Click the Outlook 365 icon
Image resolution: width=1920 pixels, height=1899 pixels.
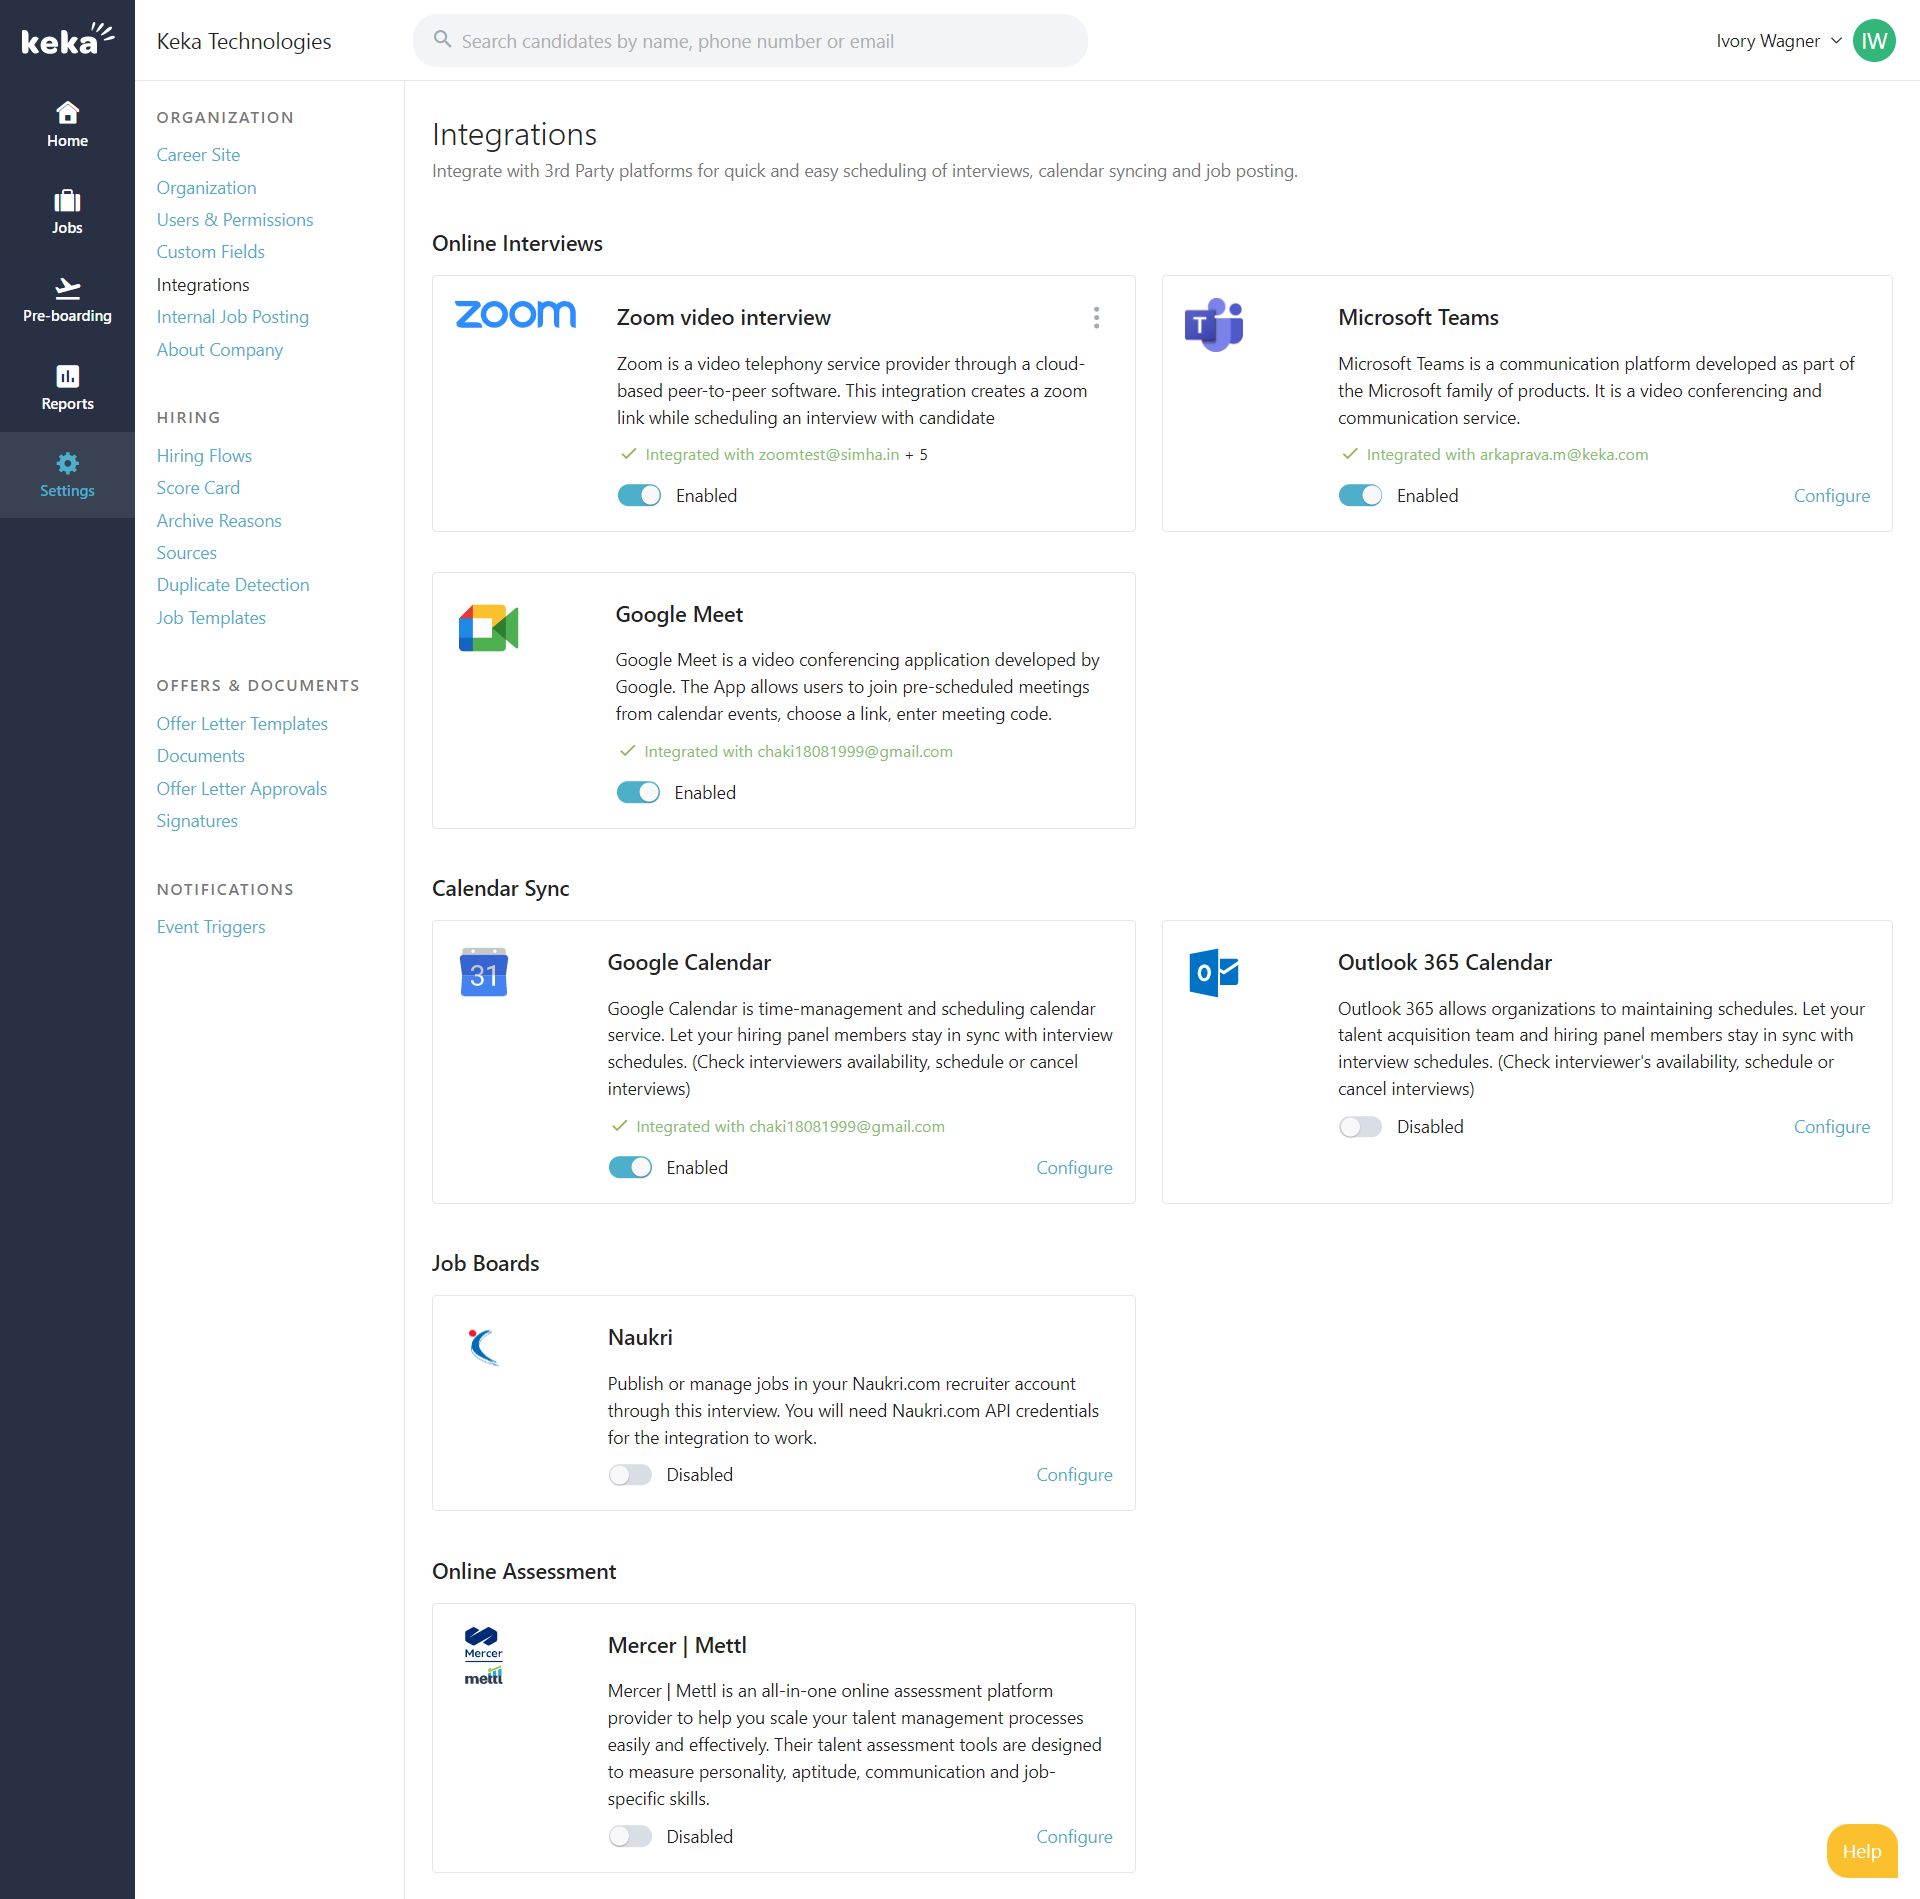(x=1214, y=972)
